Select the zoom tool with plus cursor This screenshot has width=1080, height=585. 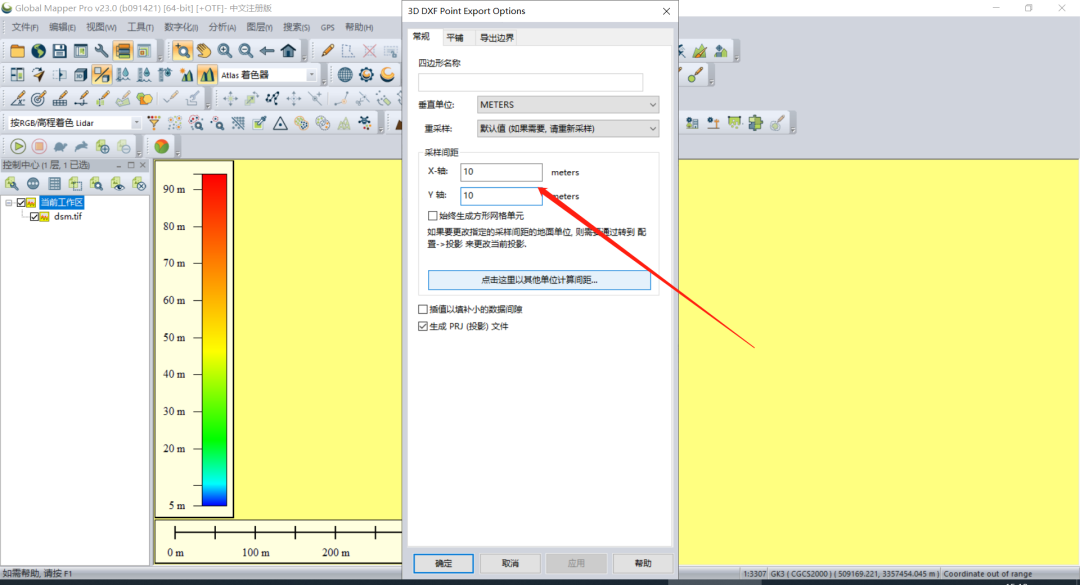point(183,51)
